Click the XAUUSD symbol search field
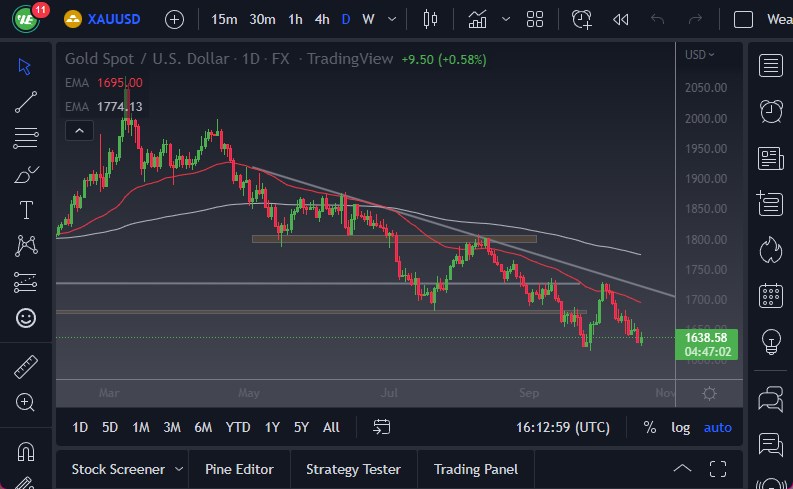 click(112, 19)
